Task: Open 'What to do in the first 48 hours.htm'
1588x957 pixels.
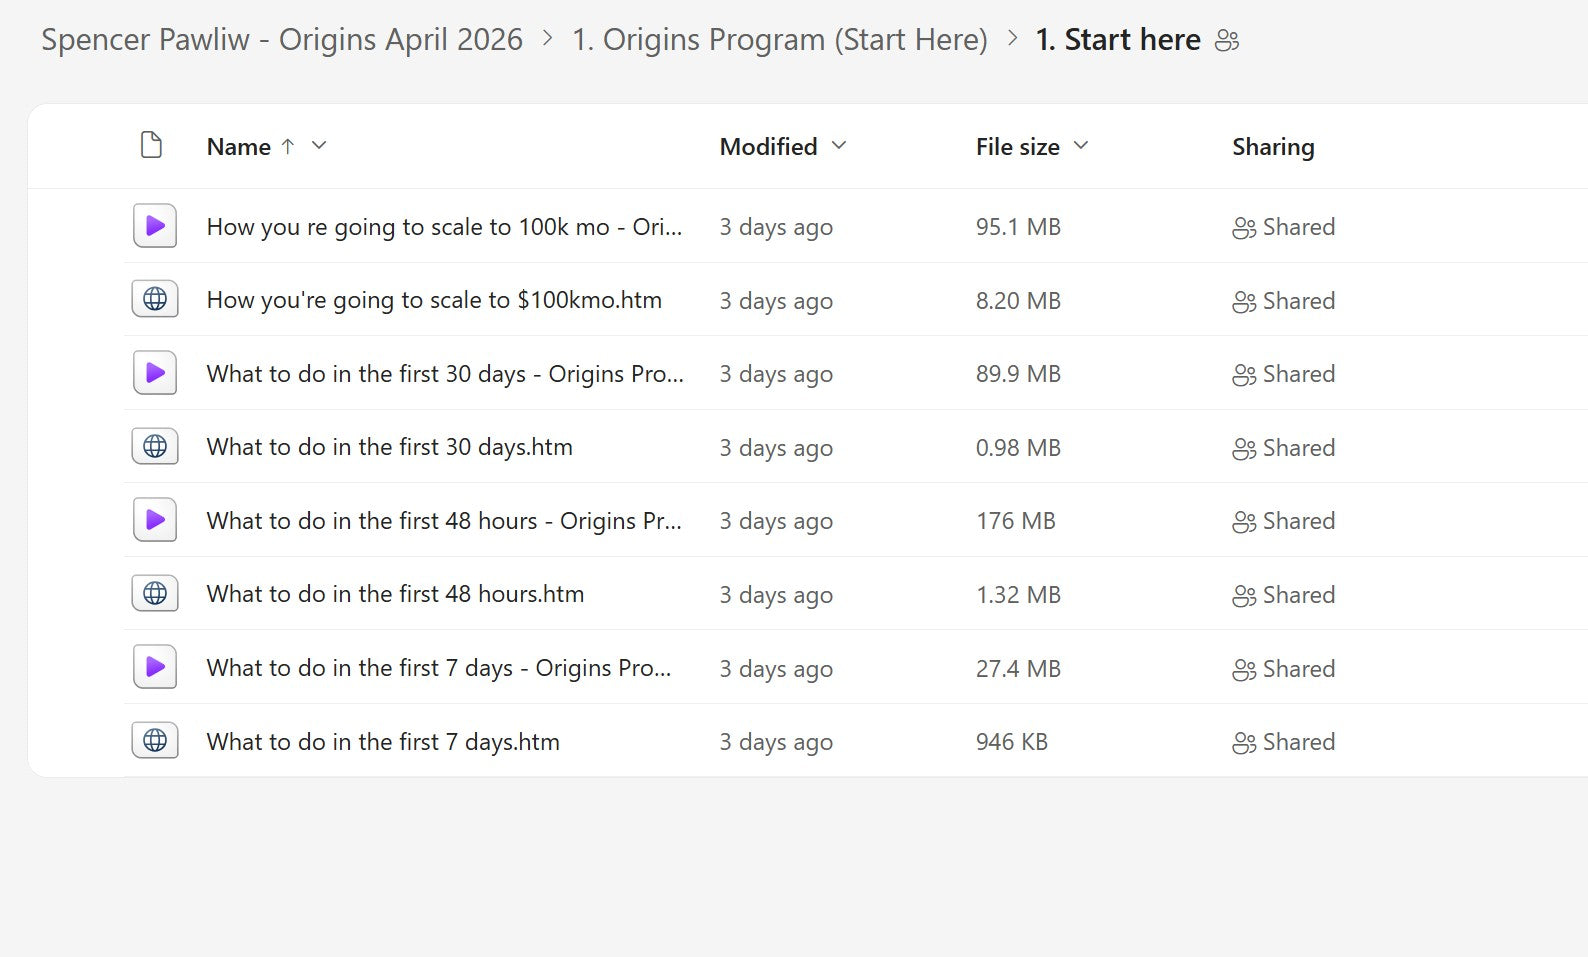Action: point(395,594)
